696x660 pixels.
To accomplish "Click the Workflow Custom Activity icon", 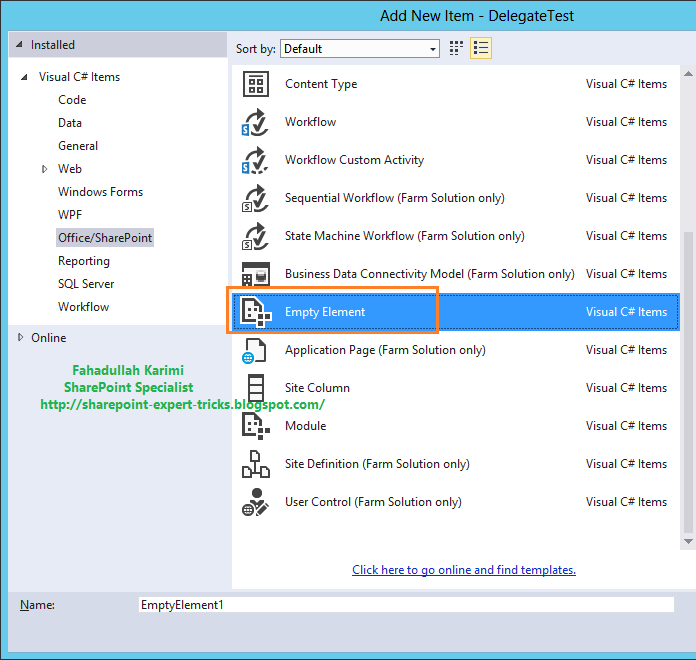I will tap(255, 160).
